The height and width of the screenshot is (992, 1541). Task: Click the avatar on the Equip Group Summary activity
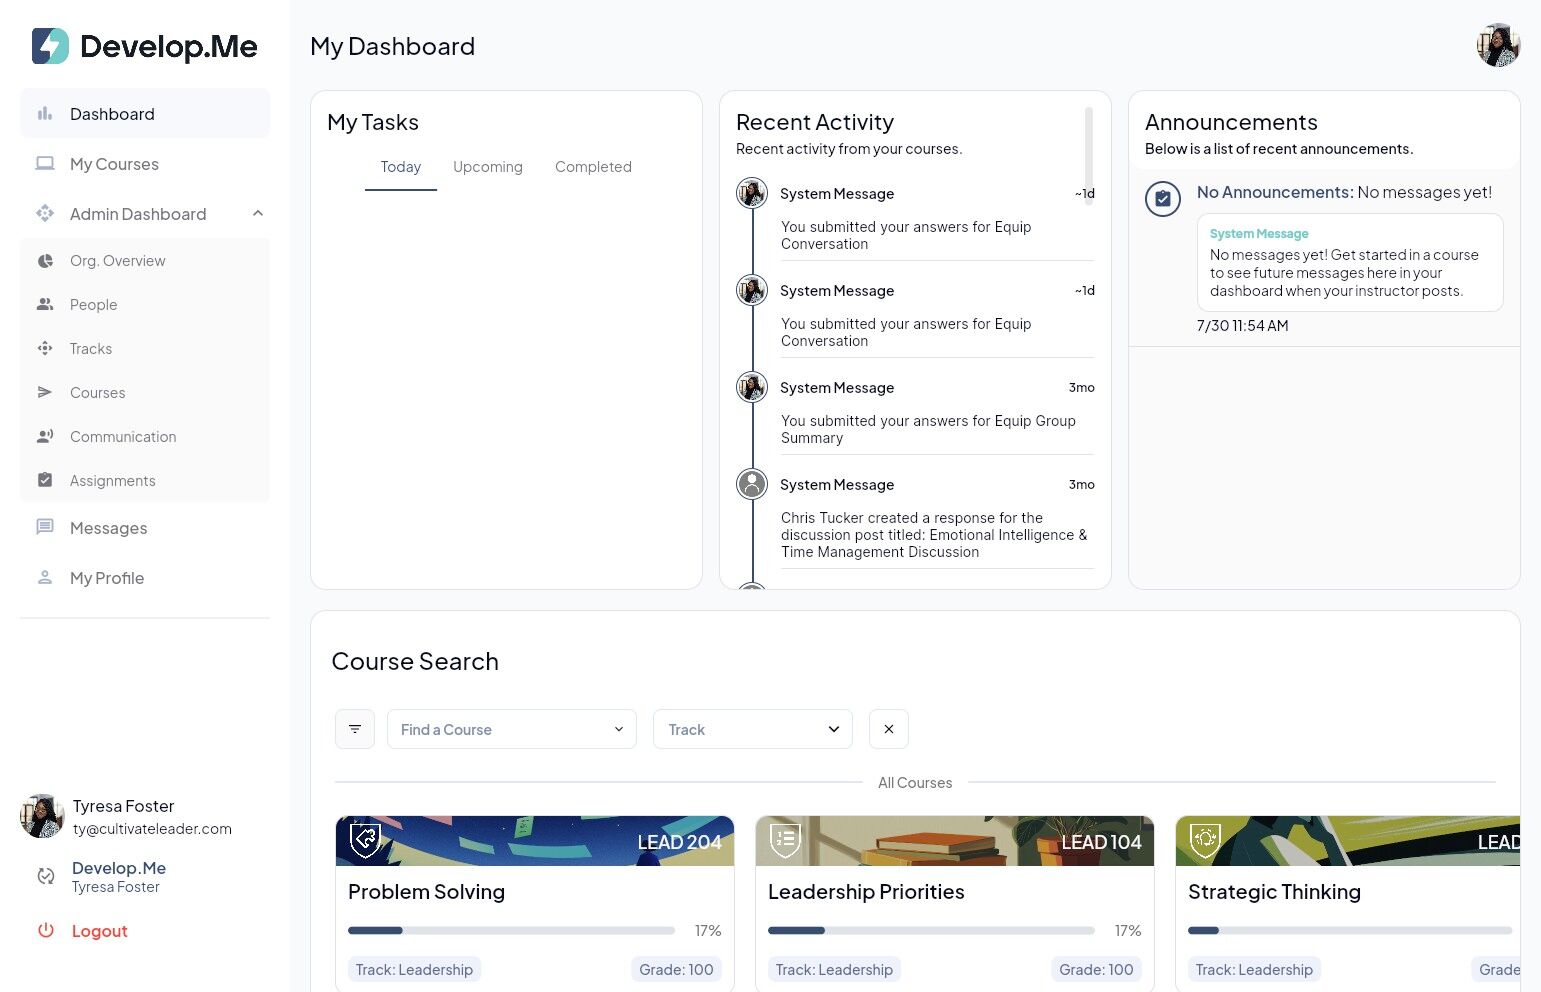point(752,387)
